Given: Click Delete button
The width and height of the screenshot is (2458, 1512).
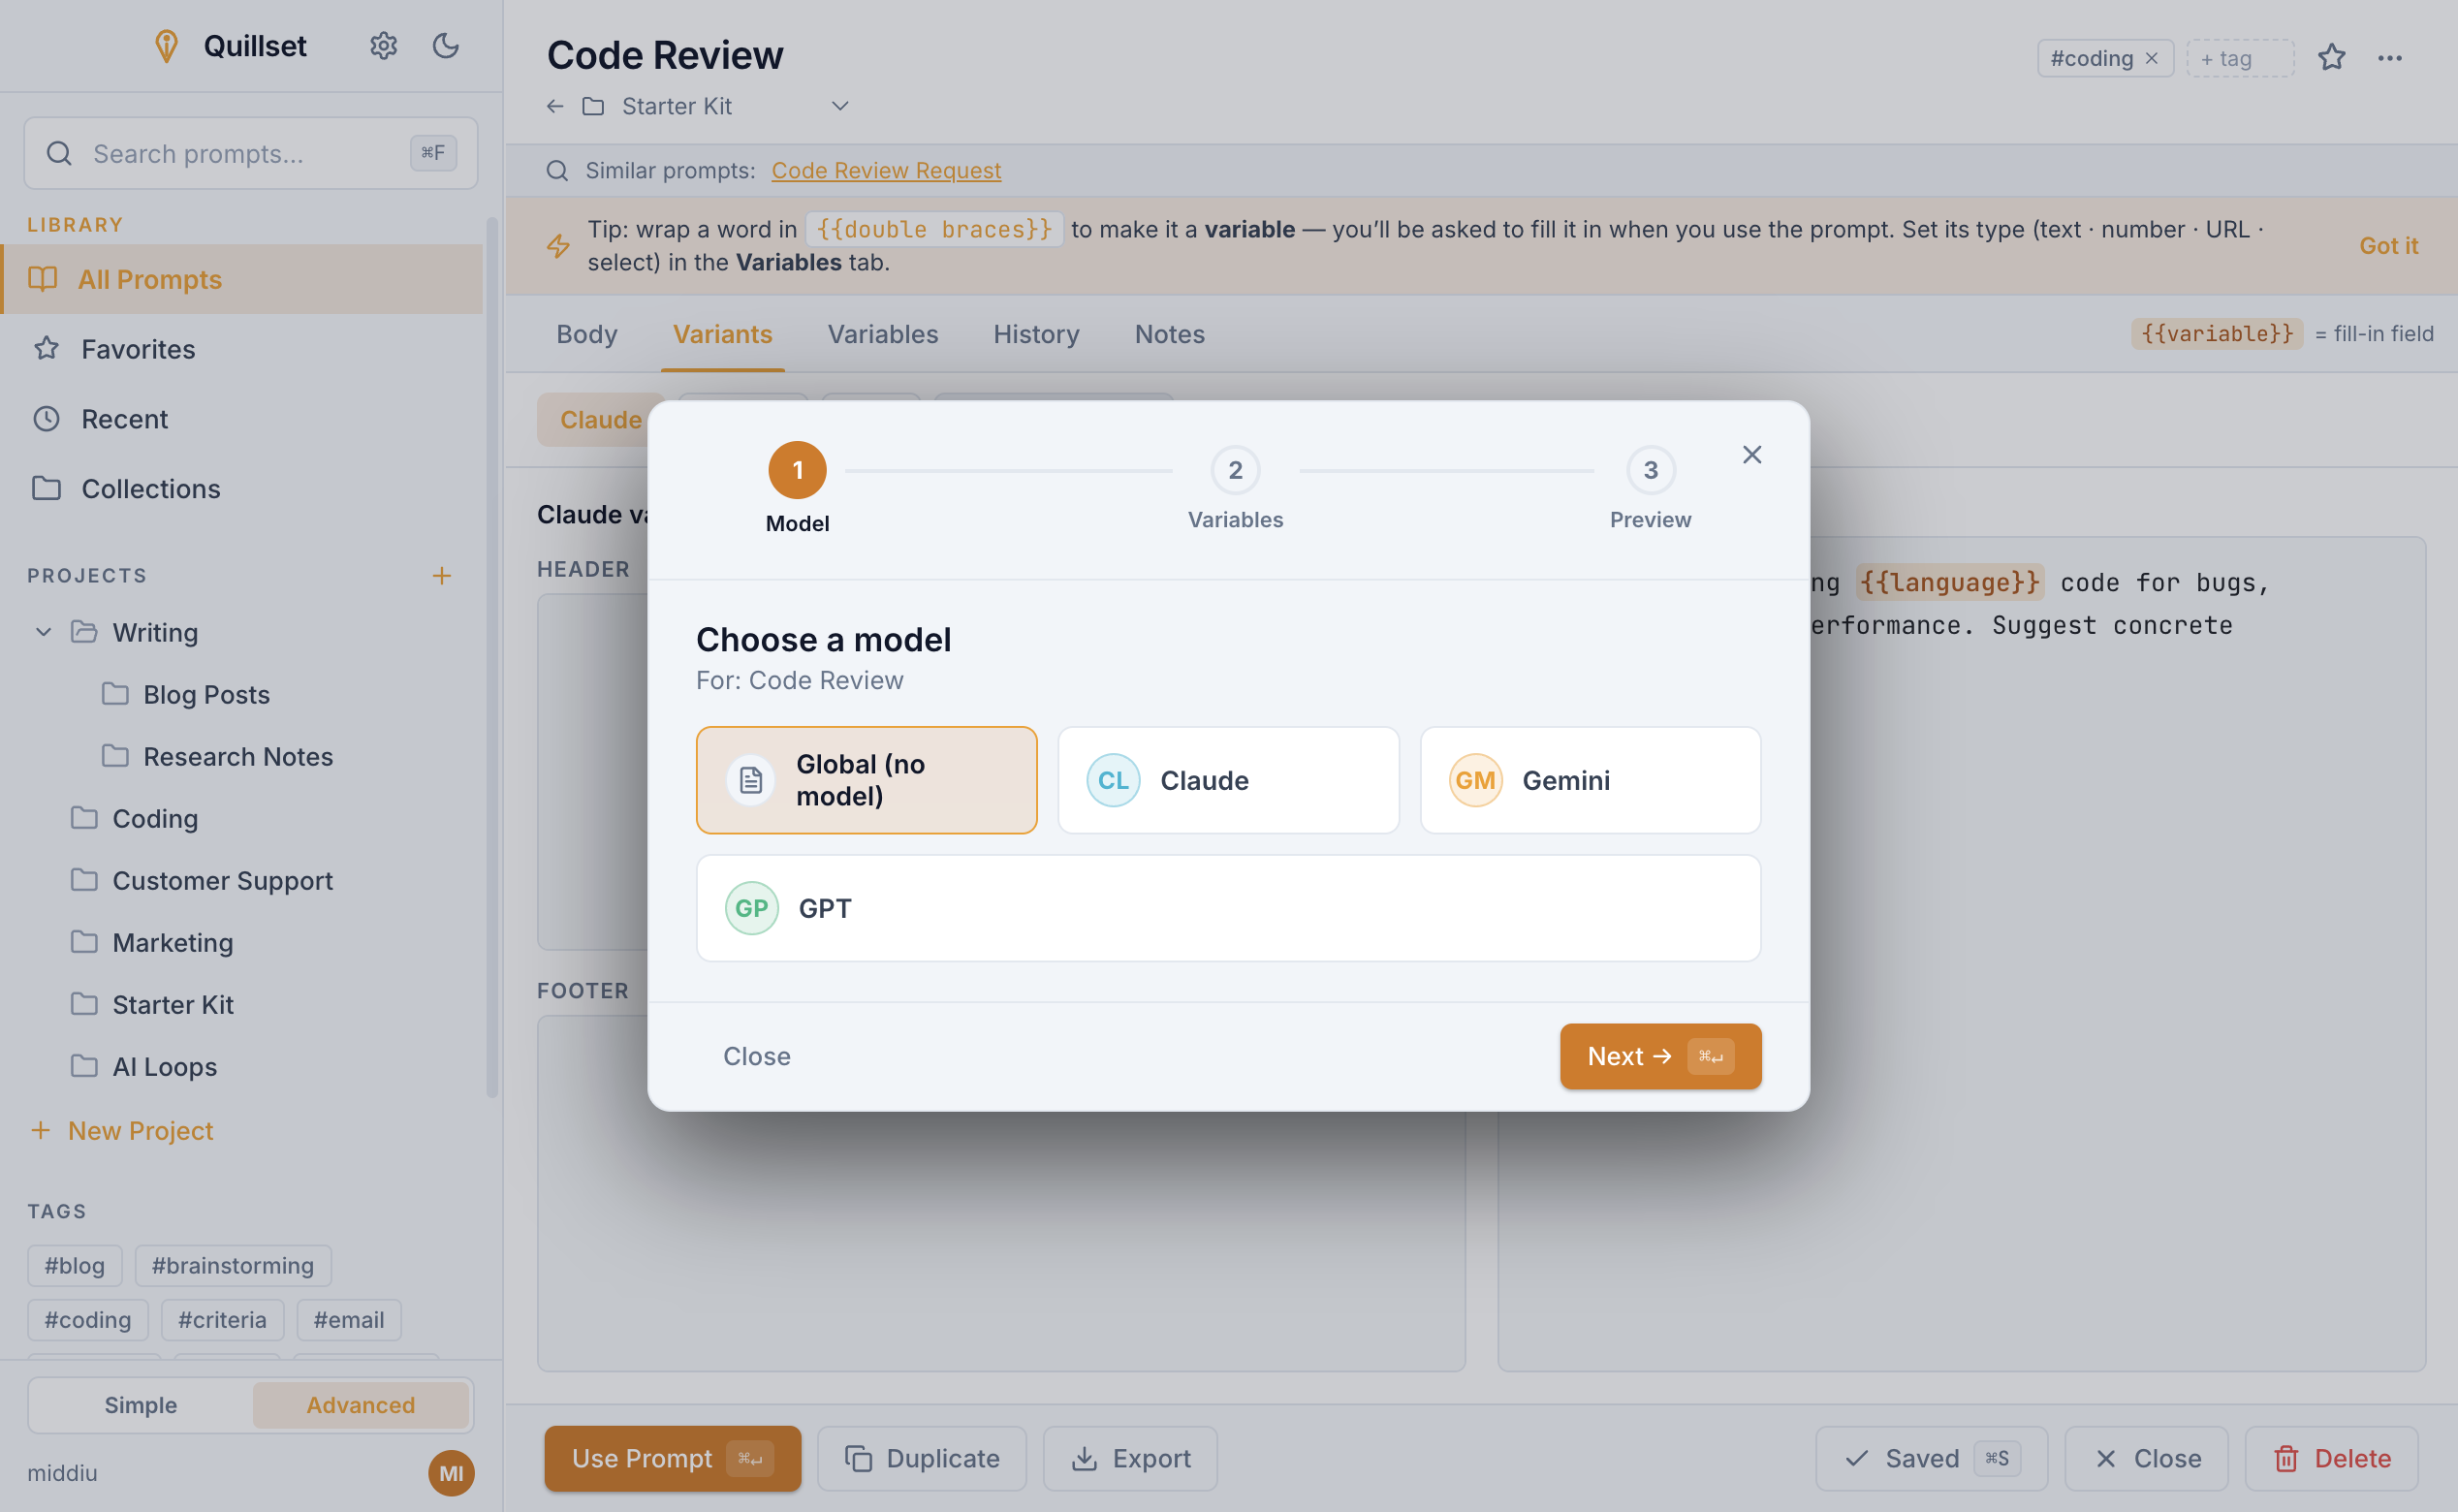Looking at the screenshot, I should coord(2332,1459).
